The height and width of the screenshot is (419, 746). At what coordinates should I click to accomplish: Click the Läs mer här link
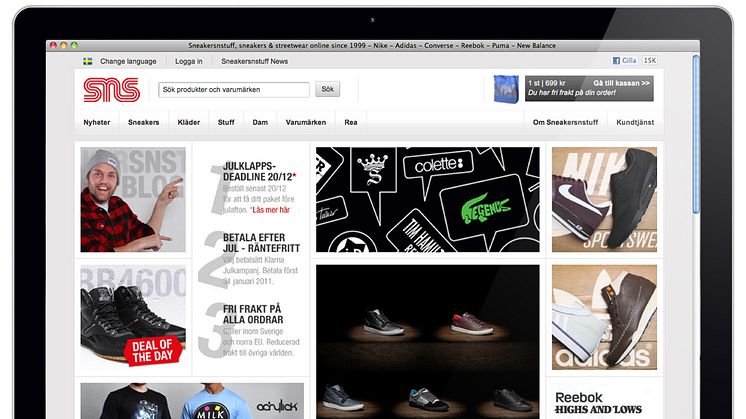pos(271,210)
